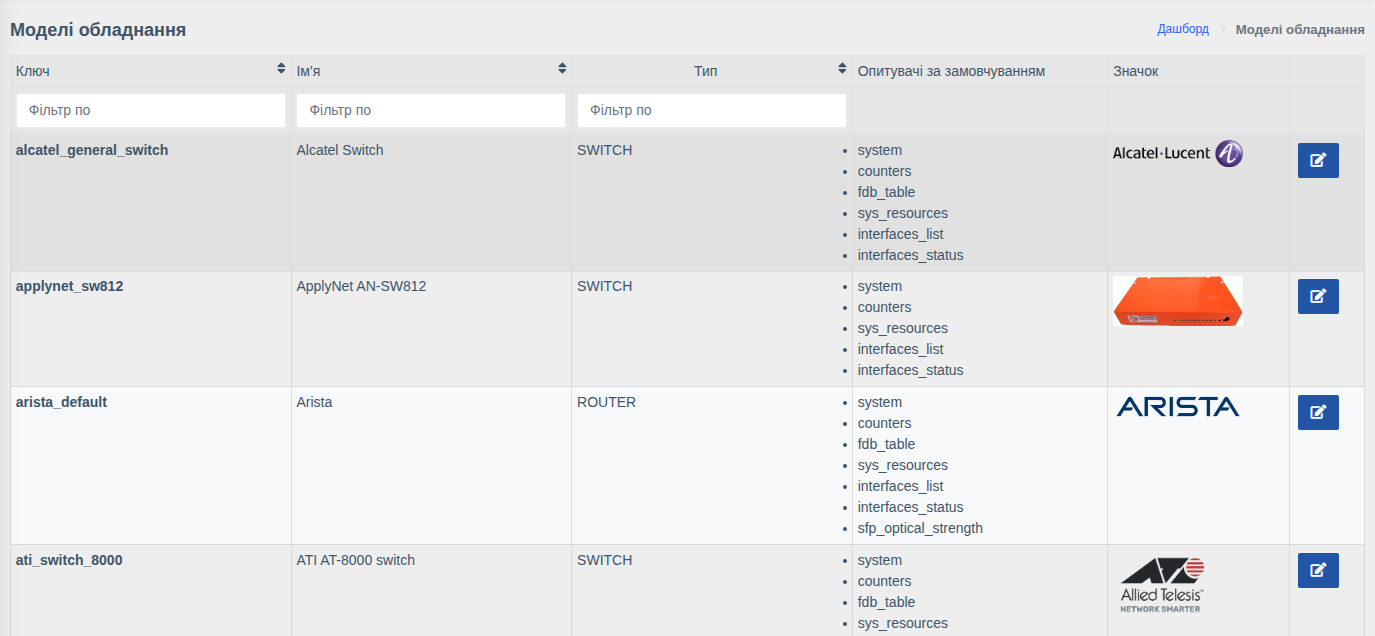
Task: Edit the alcatel_general_switch model
Action: (1318, 160)
